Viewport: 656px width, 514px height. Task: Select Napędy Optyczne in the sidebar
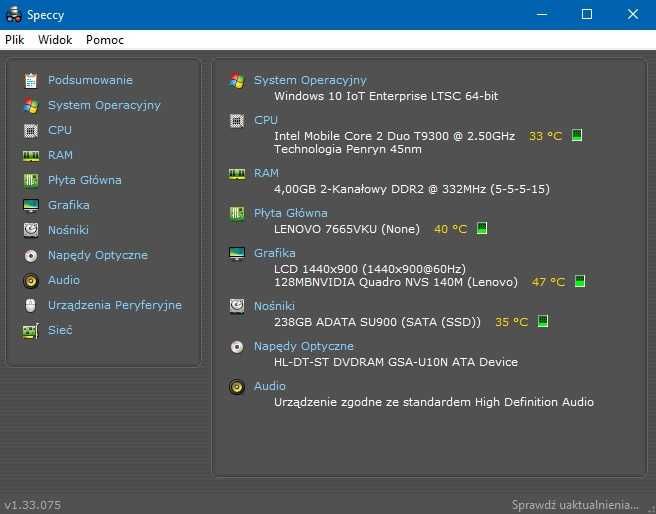click(98, 255)
